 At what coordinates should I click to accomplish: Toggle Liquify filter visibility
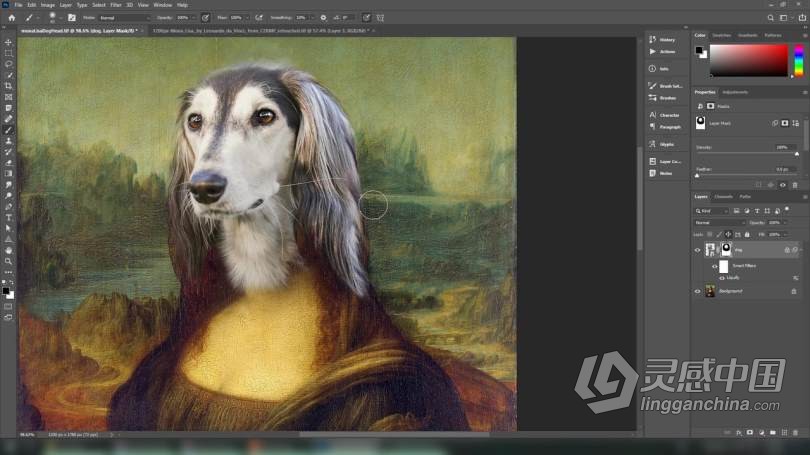(722, 278)
